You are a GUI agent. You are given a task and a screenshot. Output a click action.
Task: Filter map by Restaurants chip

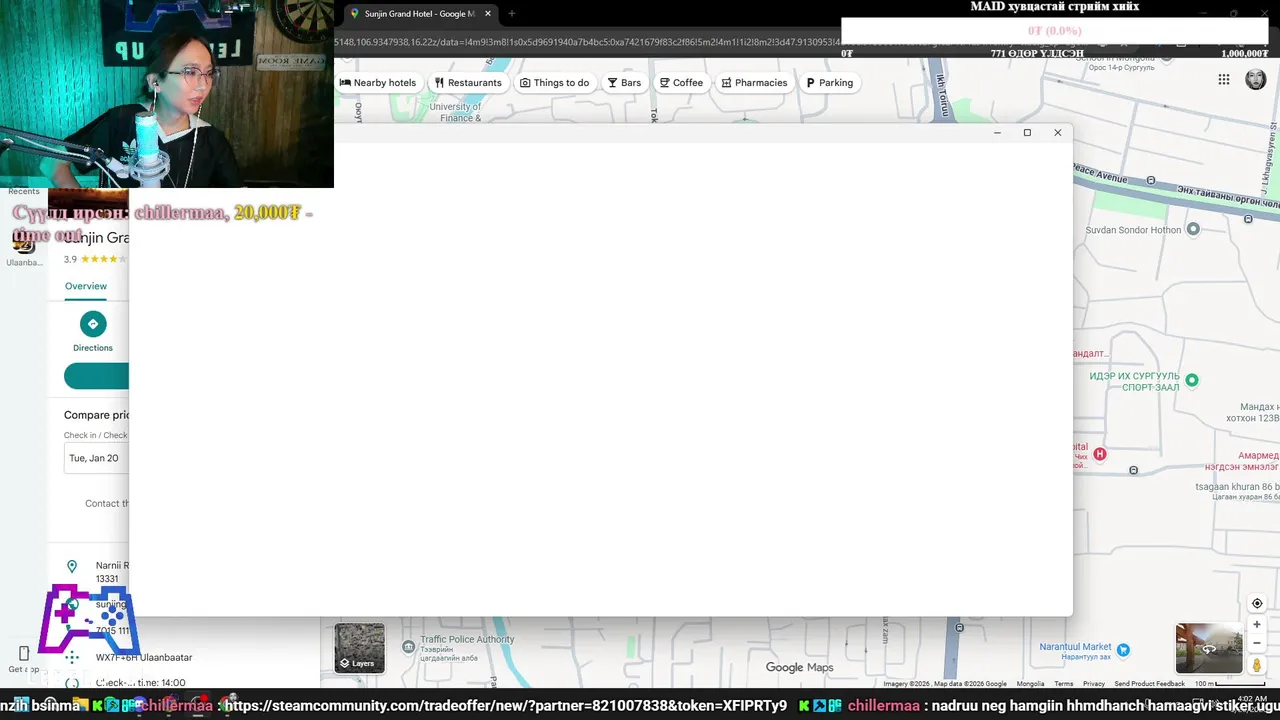468,83
